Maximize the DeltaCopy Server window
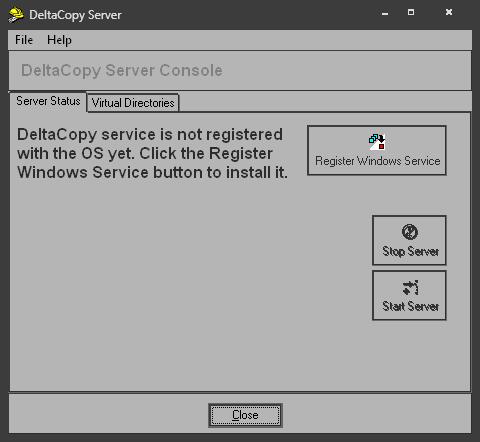The height and width of the screenshot is (442, 480). (411, 13)
